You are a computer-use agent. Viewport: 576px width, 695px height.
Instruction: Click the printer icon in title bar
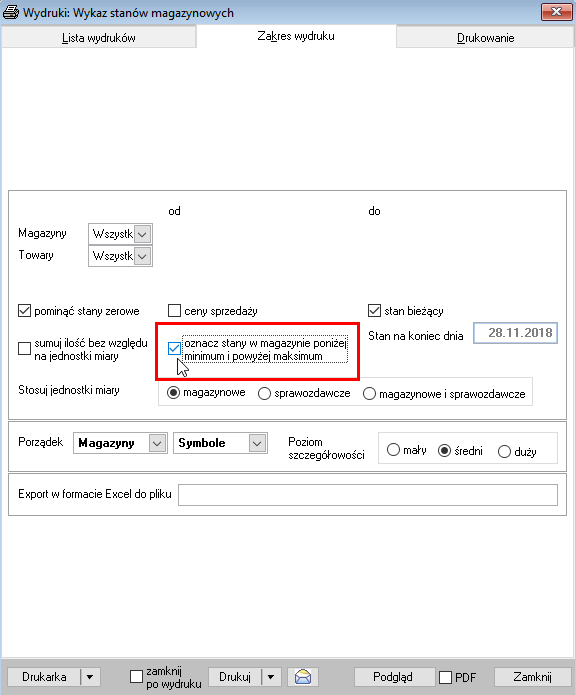11,12
